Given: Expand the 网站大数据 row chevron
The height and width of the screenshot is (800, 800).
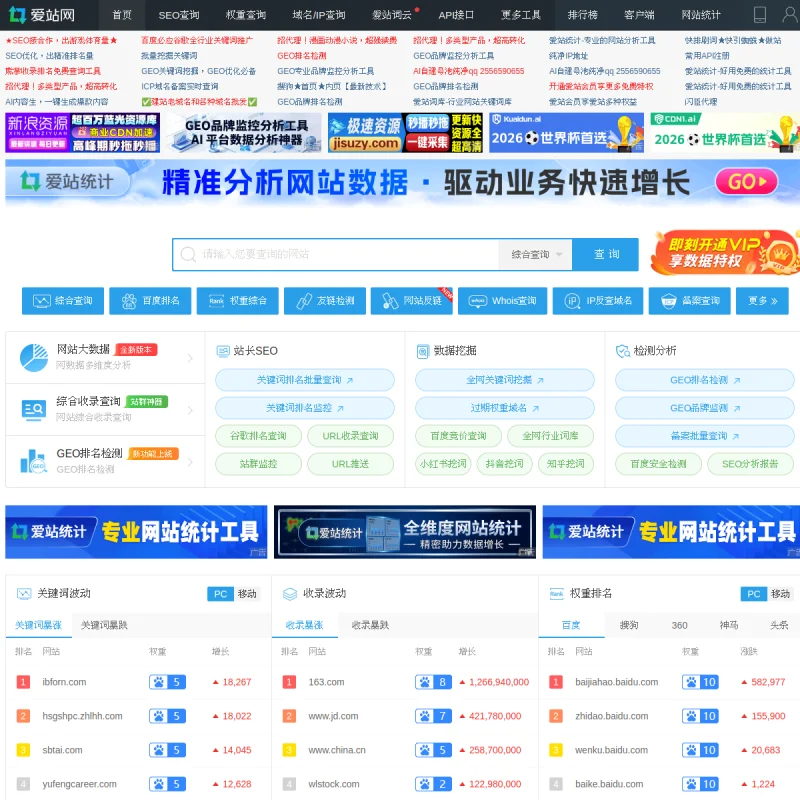Looking at the screenshot, I should coord(190,358).
